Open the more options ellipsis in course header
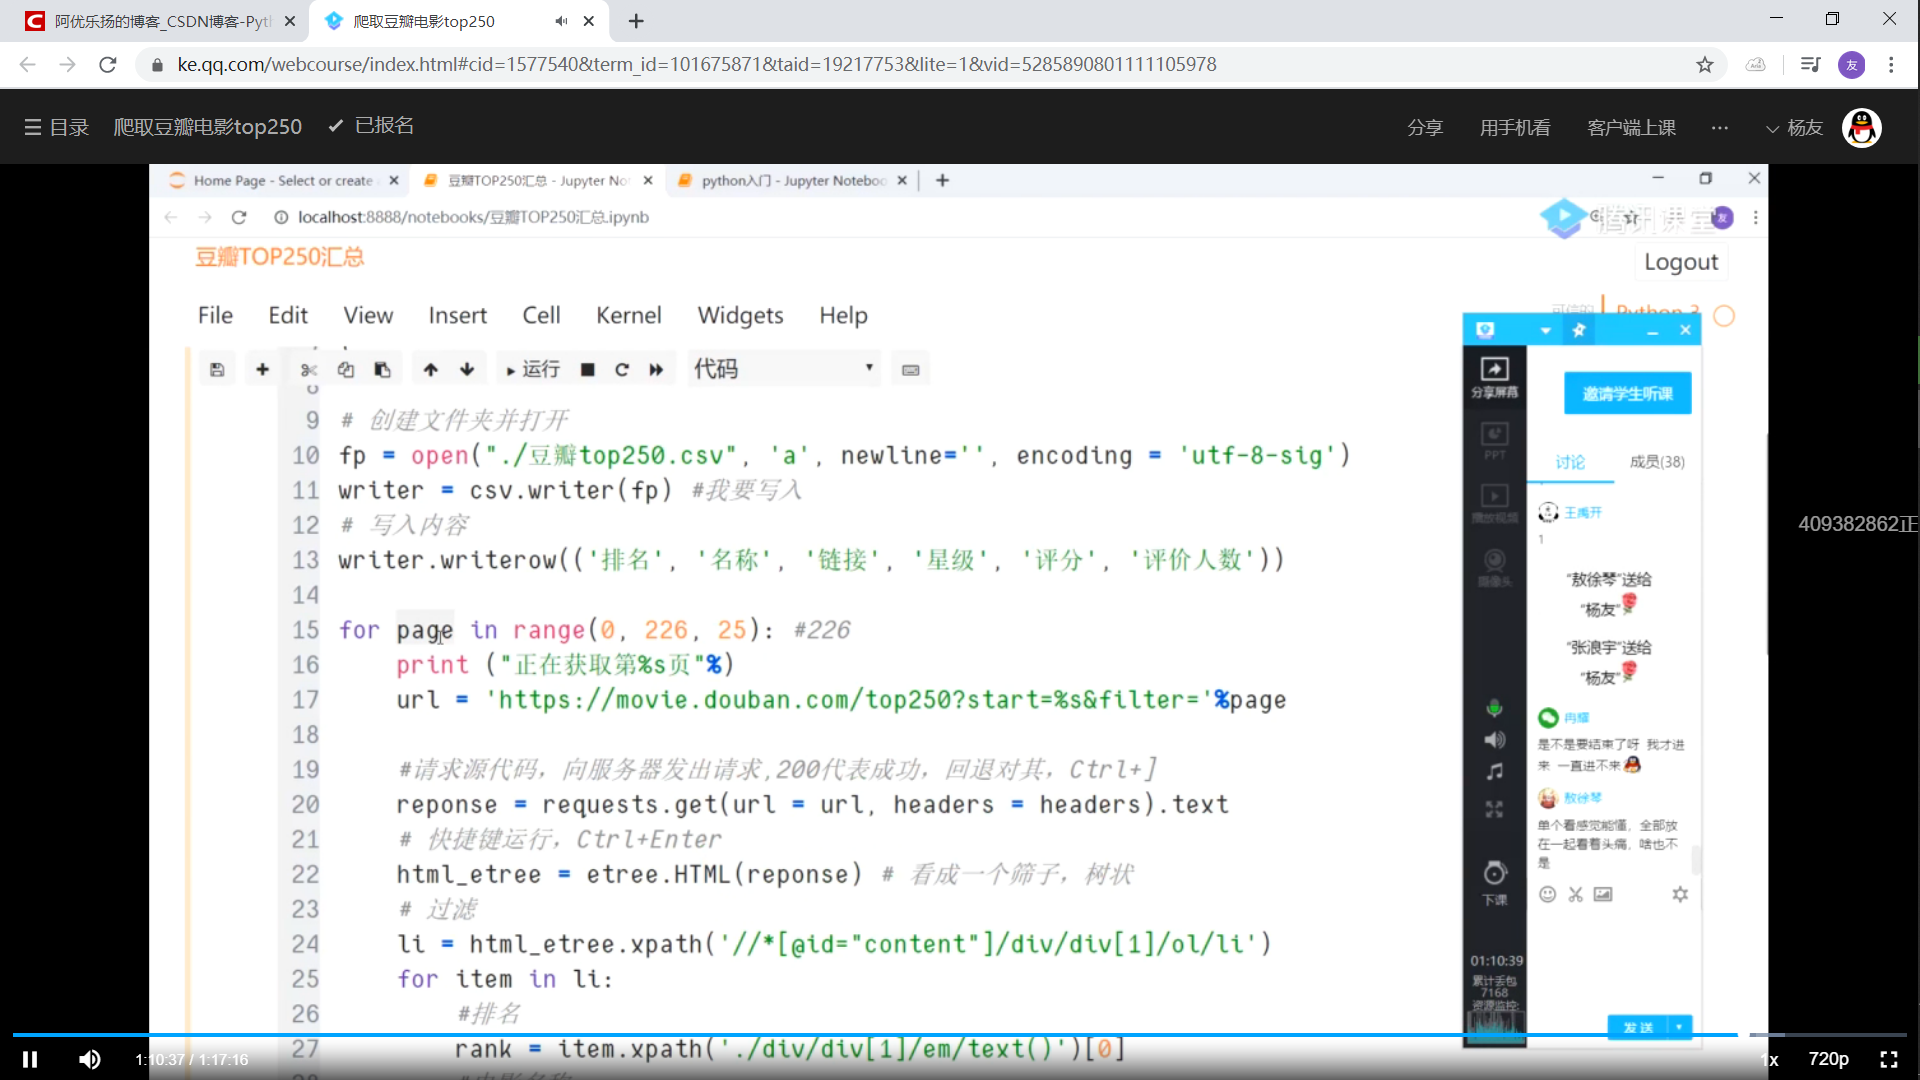1920x1080 pixels. click(1719, 128)
